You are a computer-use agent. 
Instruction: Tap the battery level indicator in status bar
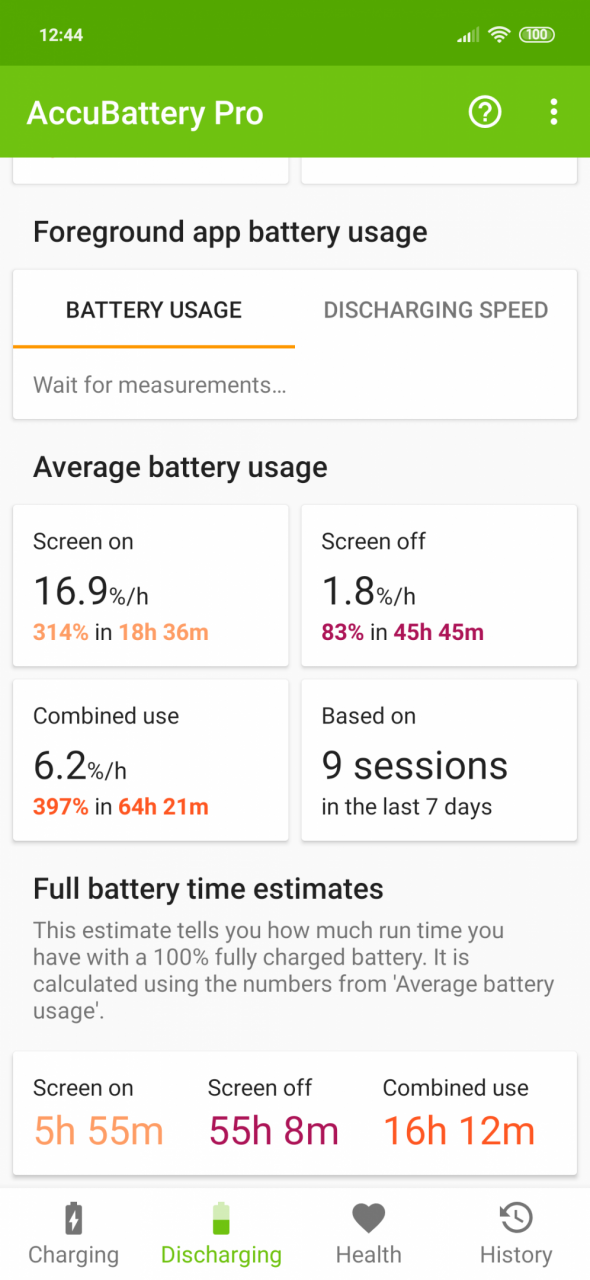click(537, 35)
